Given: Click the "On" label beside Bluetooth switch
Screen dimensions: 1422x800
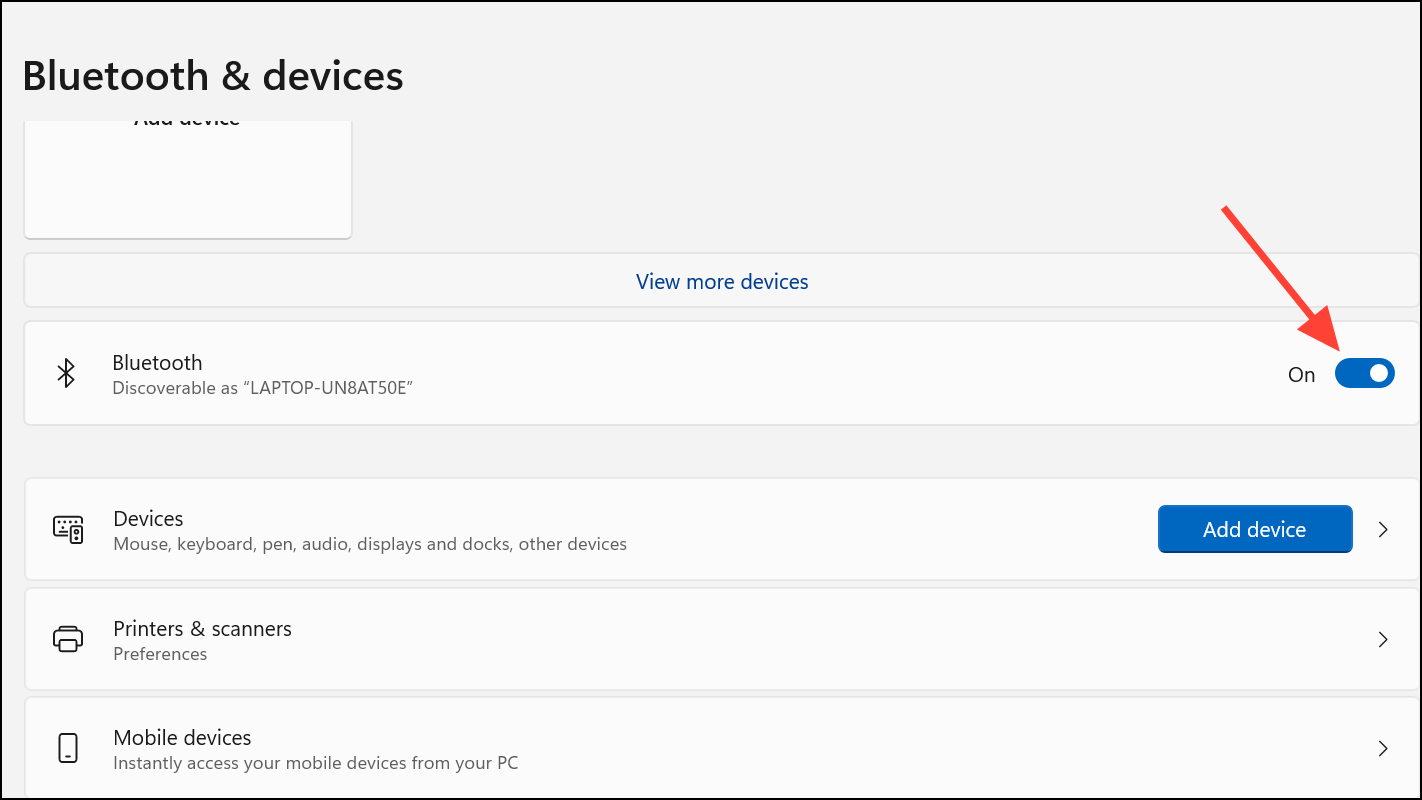Looking at the screenshot, I should 1301,375.
